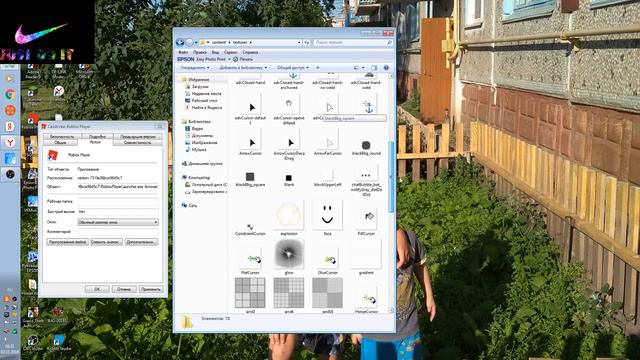
Task: Open the Файл menu
Action: [x=183, y=52]
